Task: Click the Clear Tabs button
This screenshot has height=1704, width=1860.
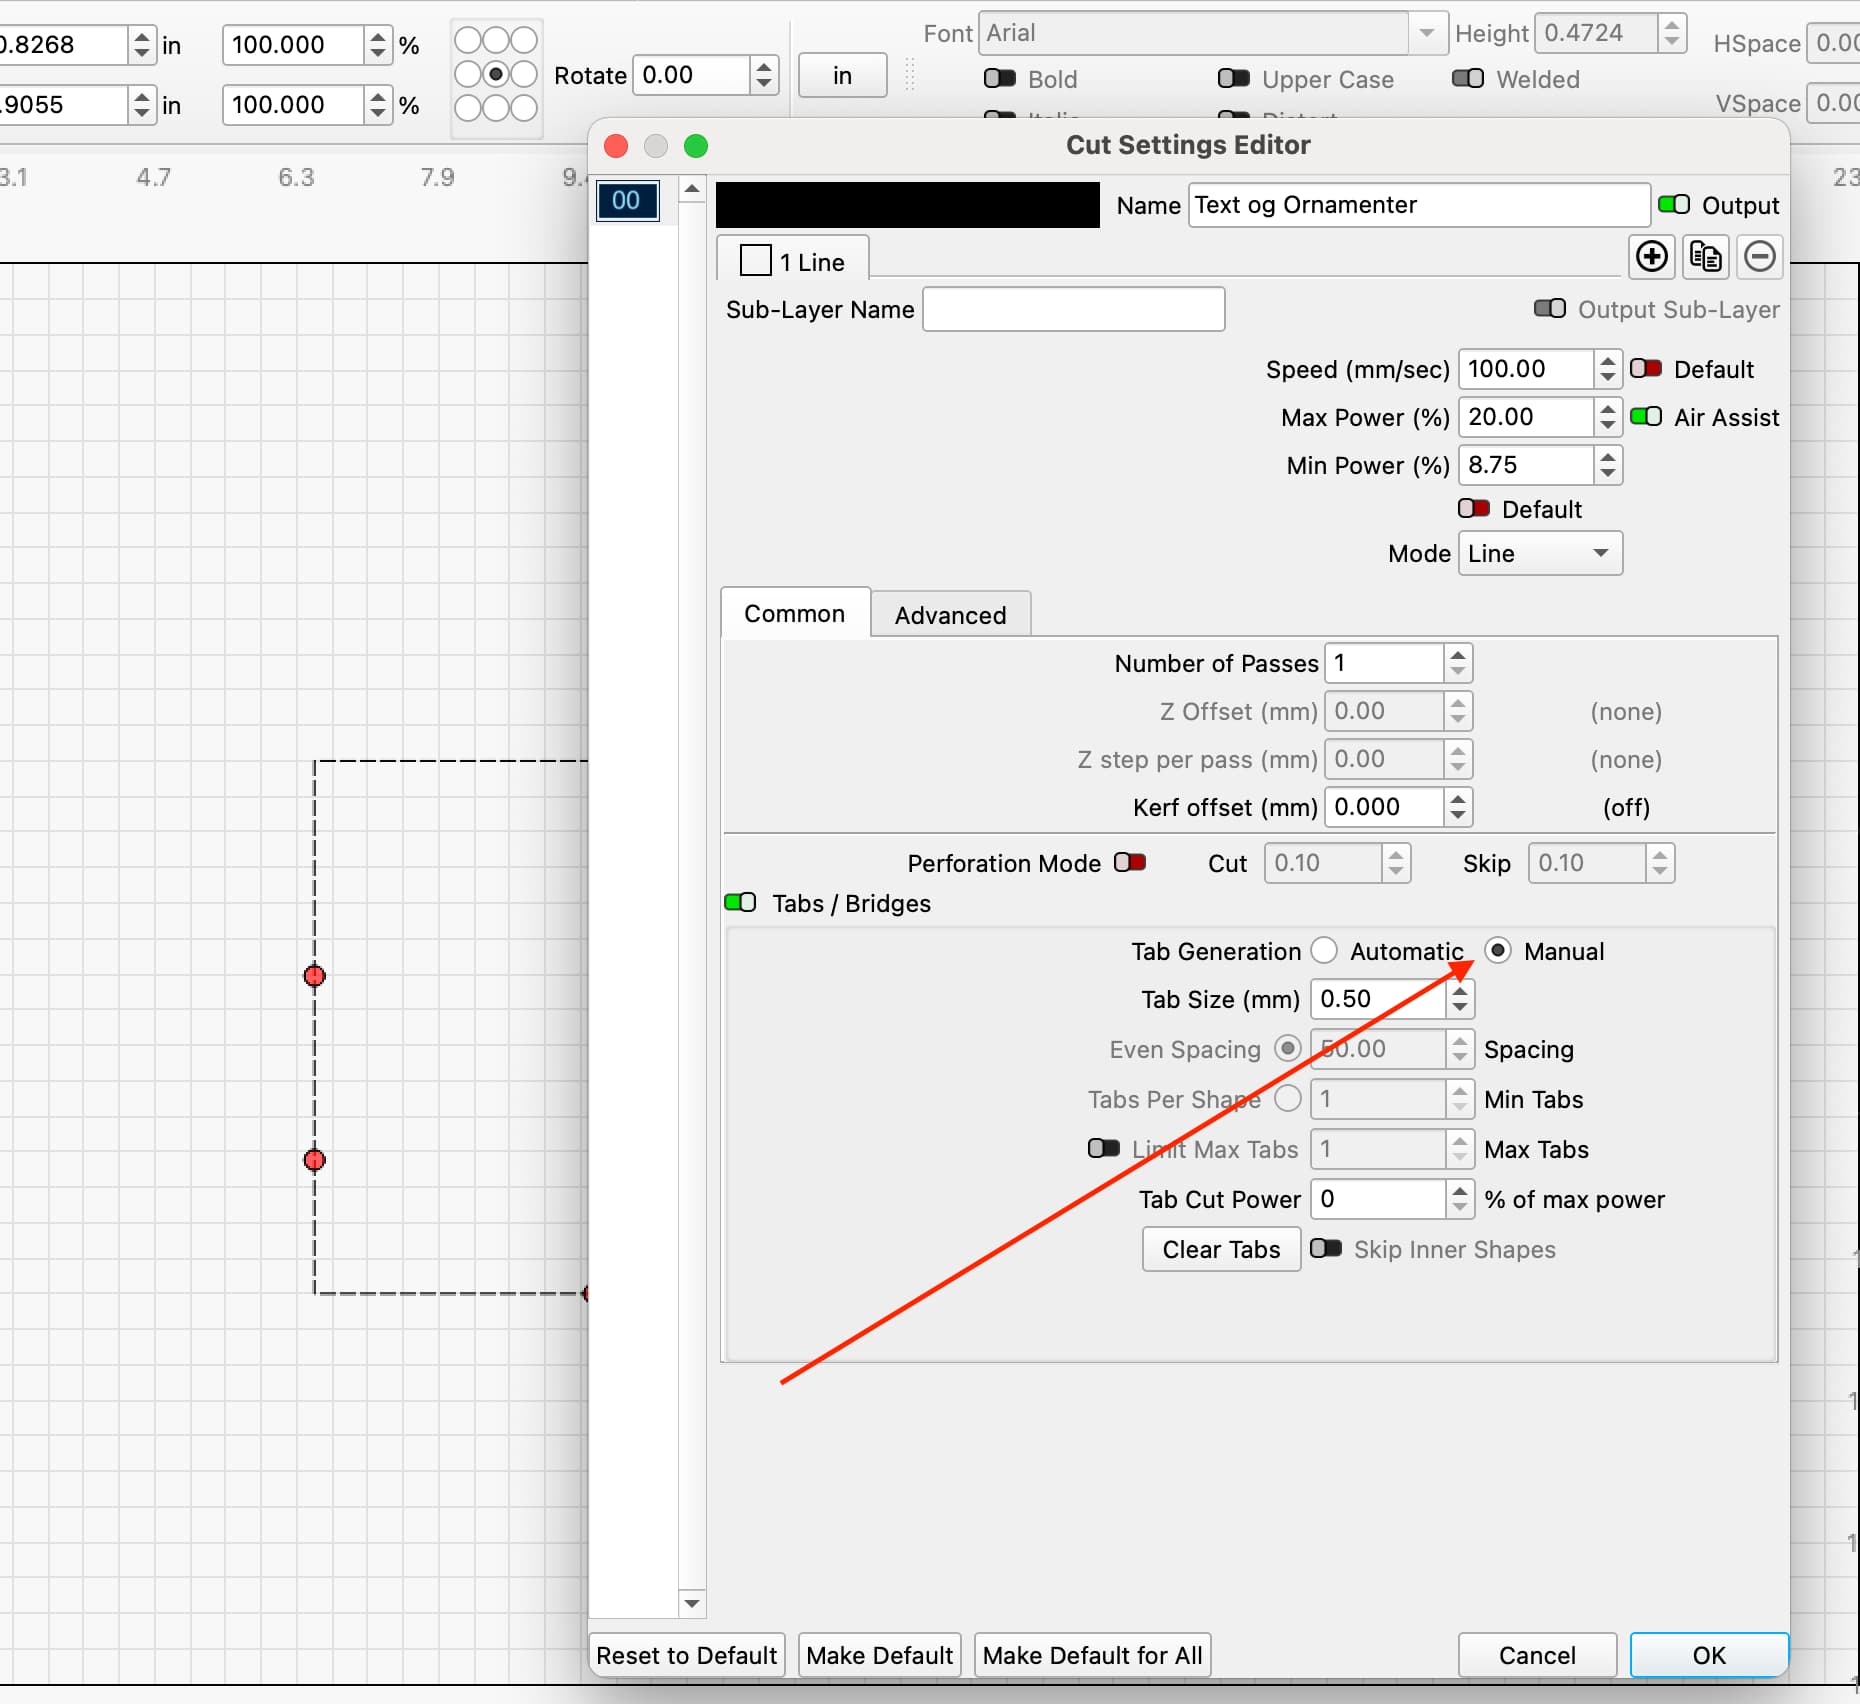Action: click(x=1221, y=1250)
